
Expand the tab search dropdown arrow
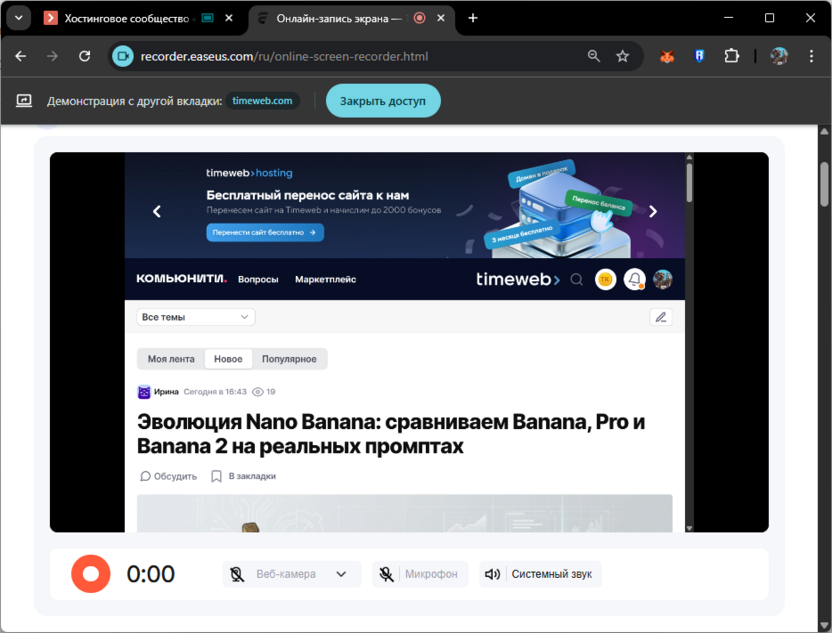point(19,18)
